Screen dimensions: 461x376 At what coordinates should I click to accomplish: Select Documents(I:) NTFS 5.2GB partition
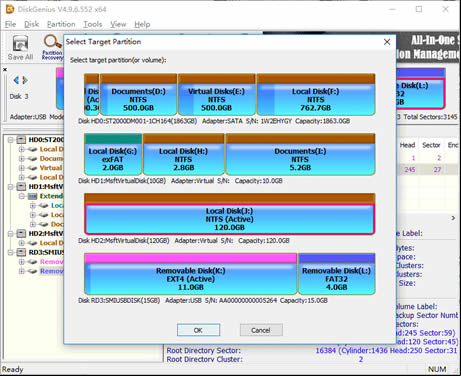click(x=300, y=154)
